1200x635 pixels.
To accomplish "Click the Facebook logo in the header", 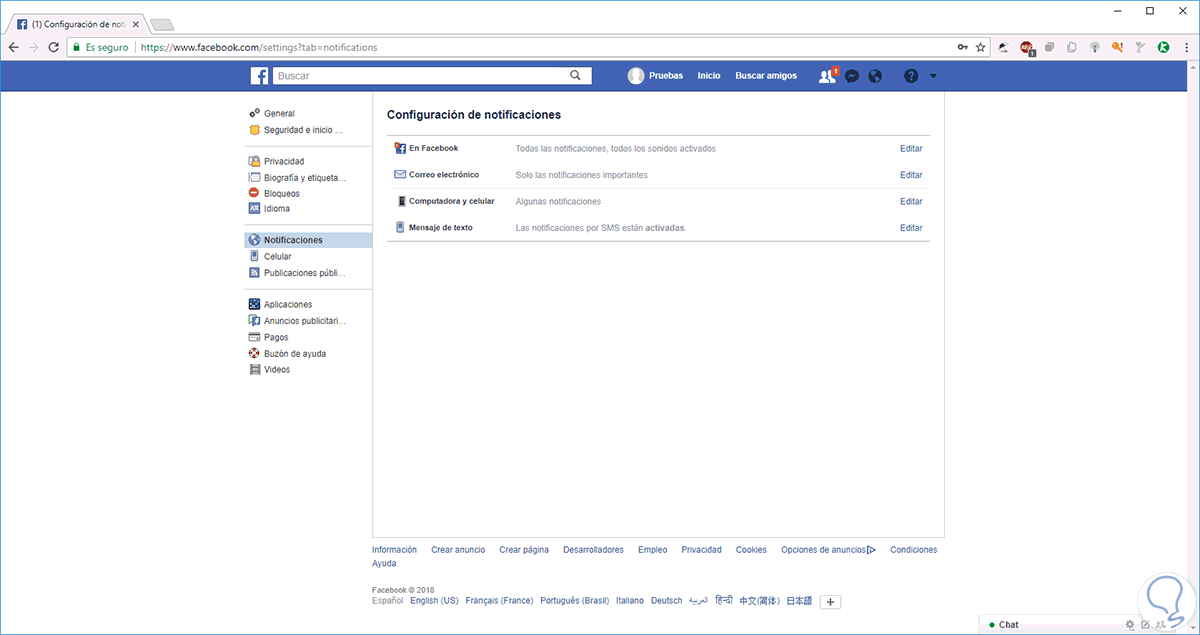I will coord(259,76).
